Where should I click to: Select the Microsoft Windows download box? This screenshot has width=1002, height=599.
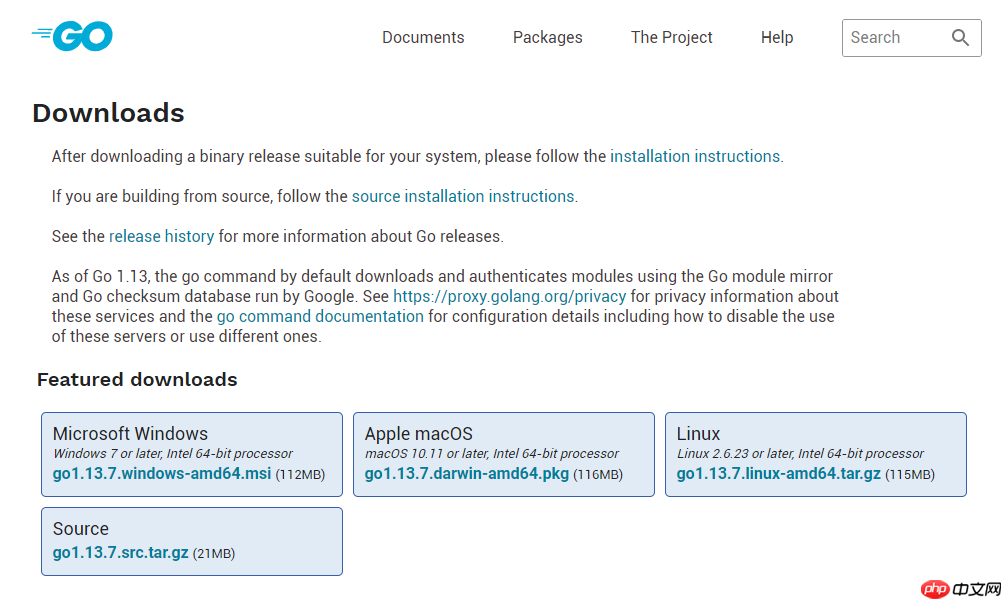[x=192, y=455]
